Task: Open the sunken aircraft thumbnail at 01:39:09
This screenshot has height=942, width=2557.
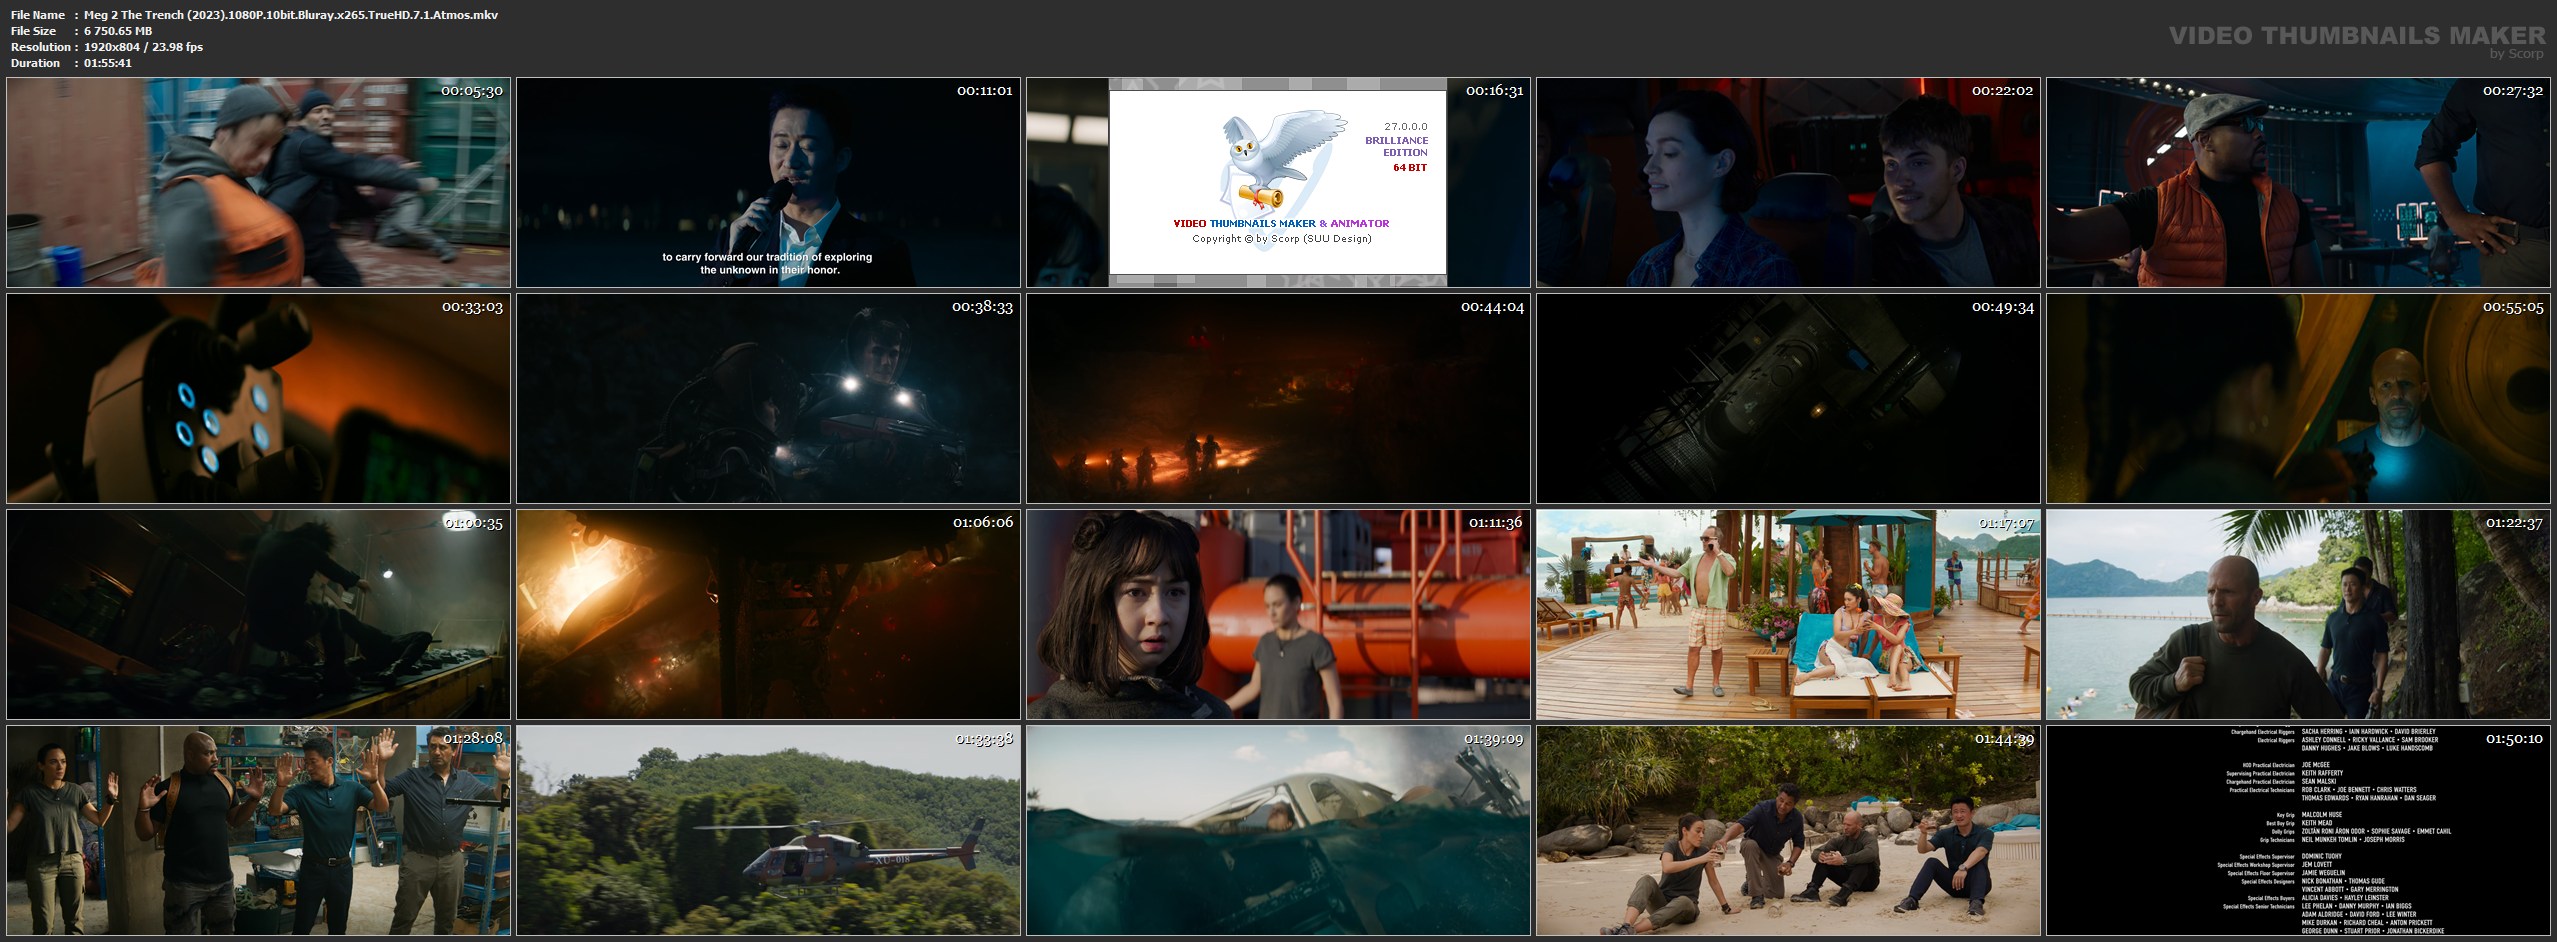Action: [1278, 831]
